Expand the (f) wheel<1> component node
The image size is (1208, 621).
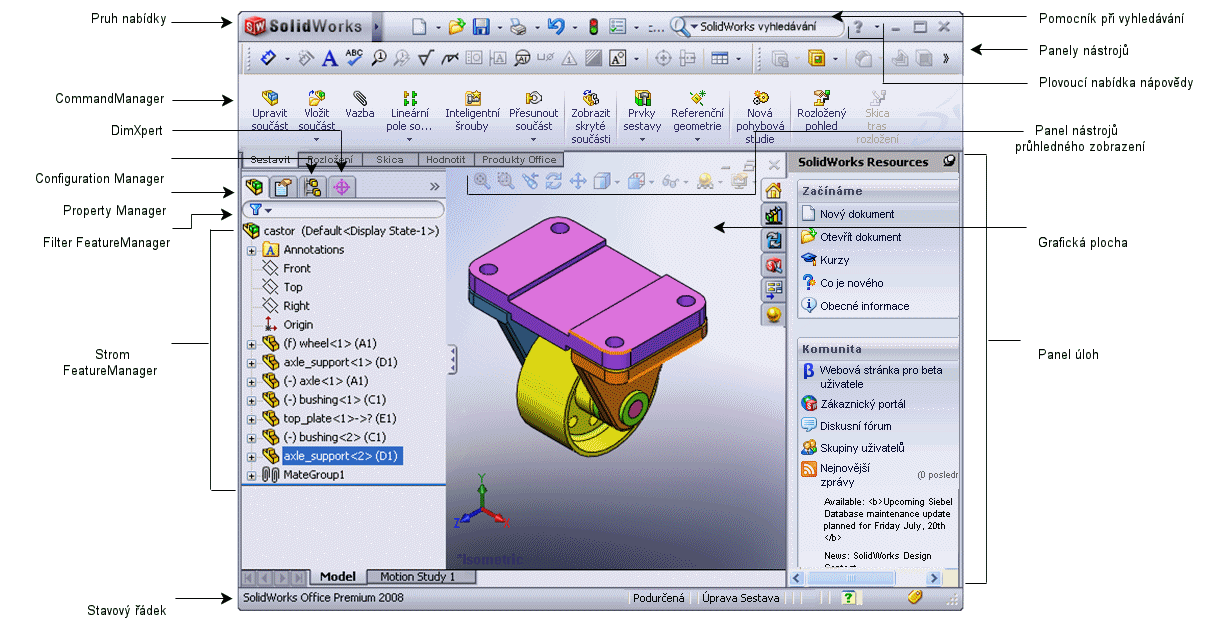pos(251,344)
